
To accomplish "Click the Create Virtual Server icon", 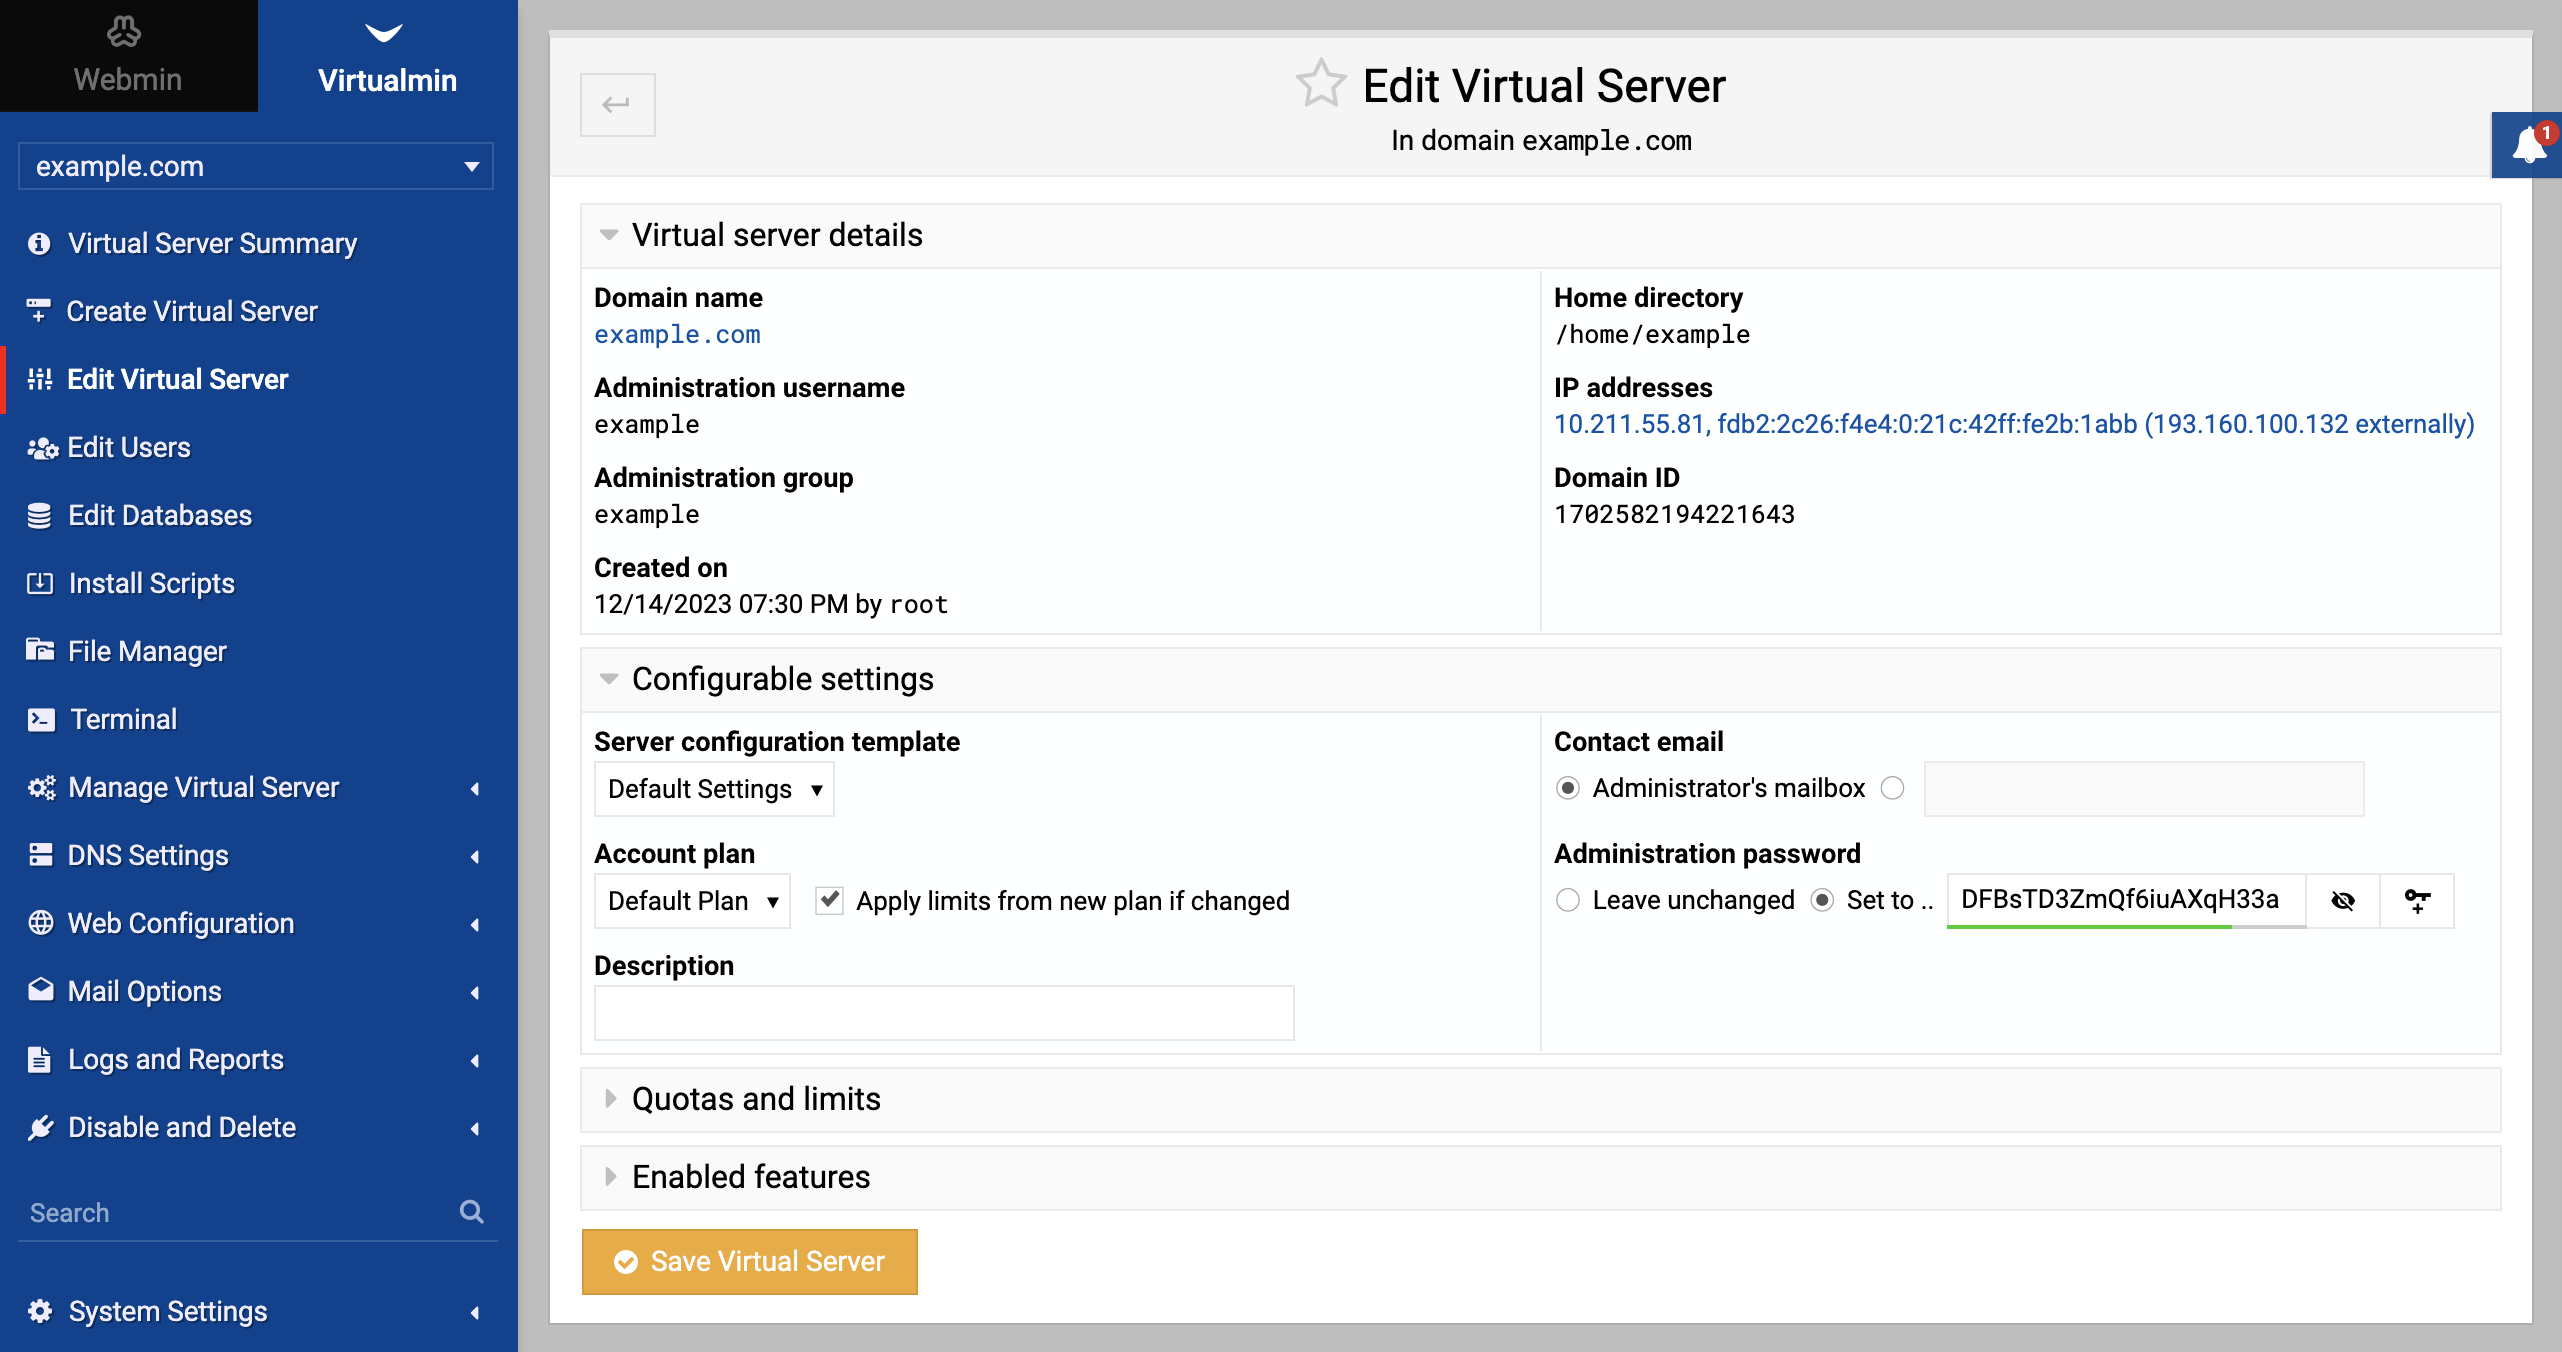I will point(39,311).
